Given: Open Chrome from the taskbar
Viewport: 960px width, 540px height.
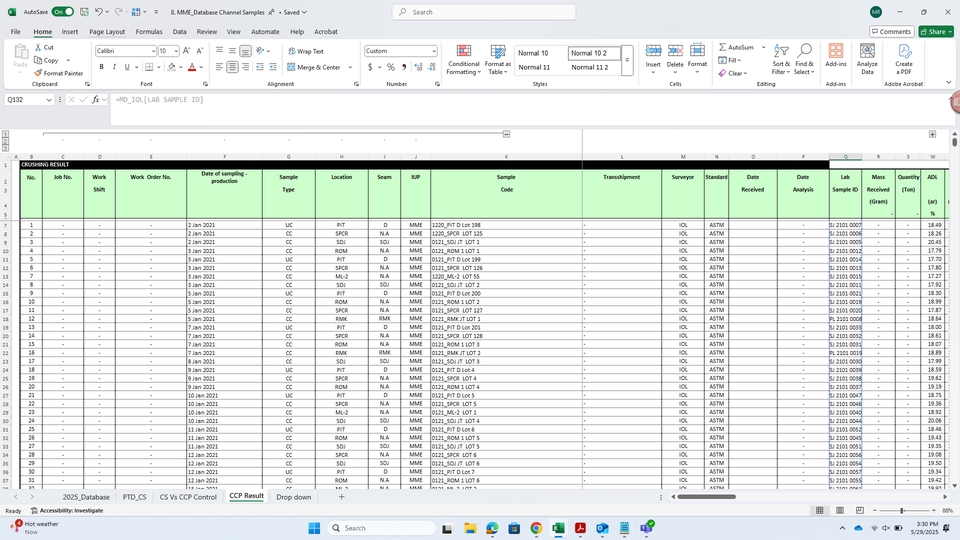Looking at the screenshot, I should [536, 528].
